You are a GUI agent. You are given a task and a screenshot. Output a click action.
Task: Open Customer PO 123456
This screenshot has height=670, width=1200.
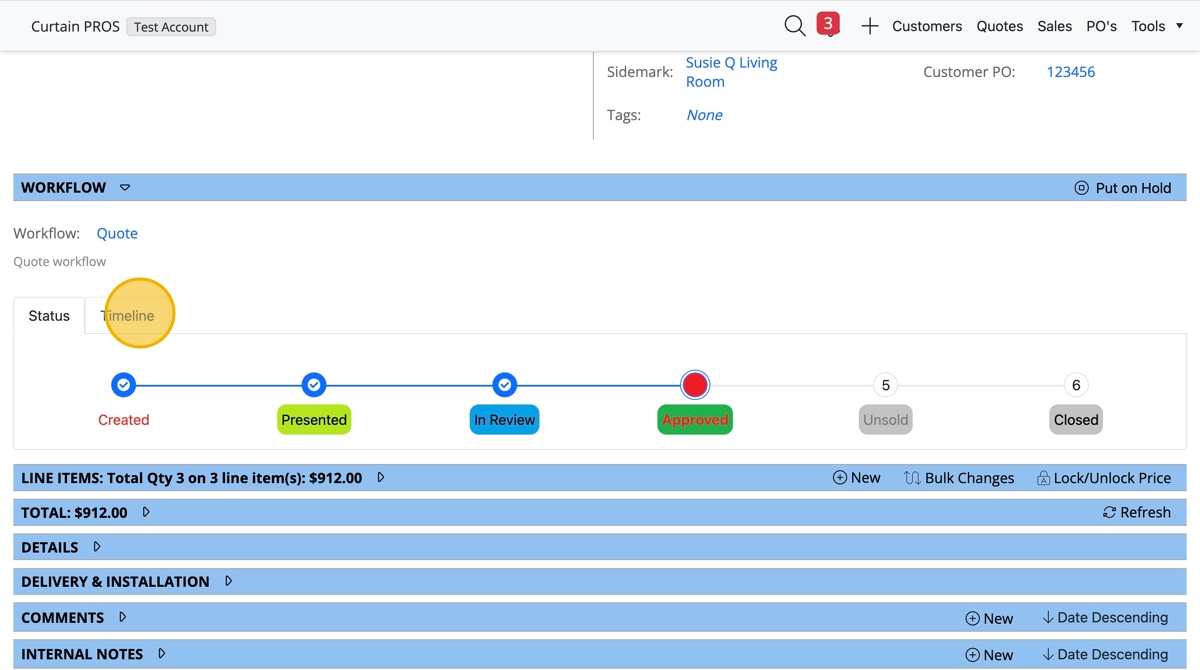coord(1070,72)
